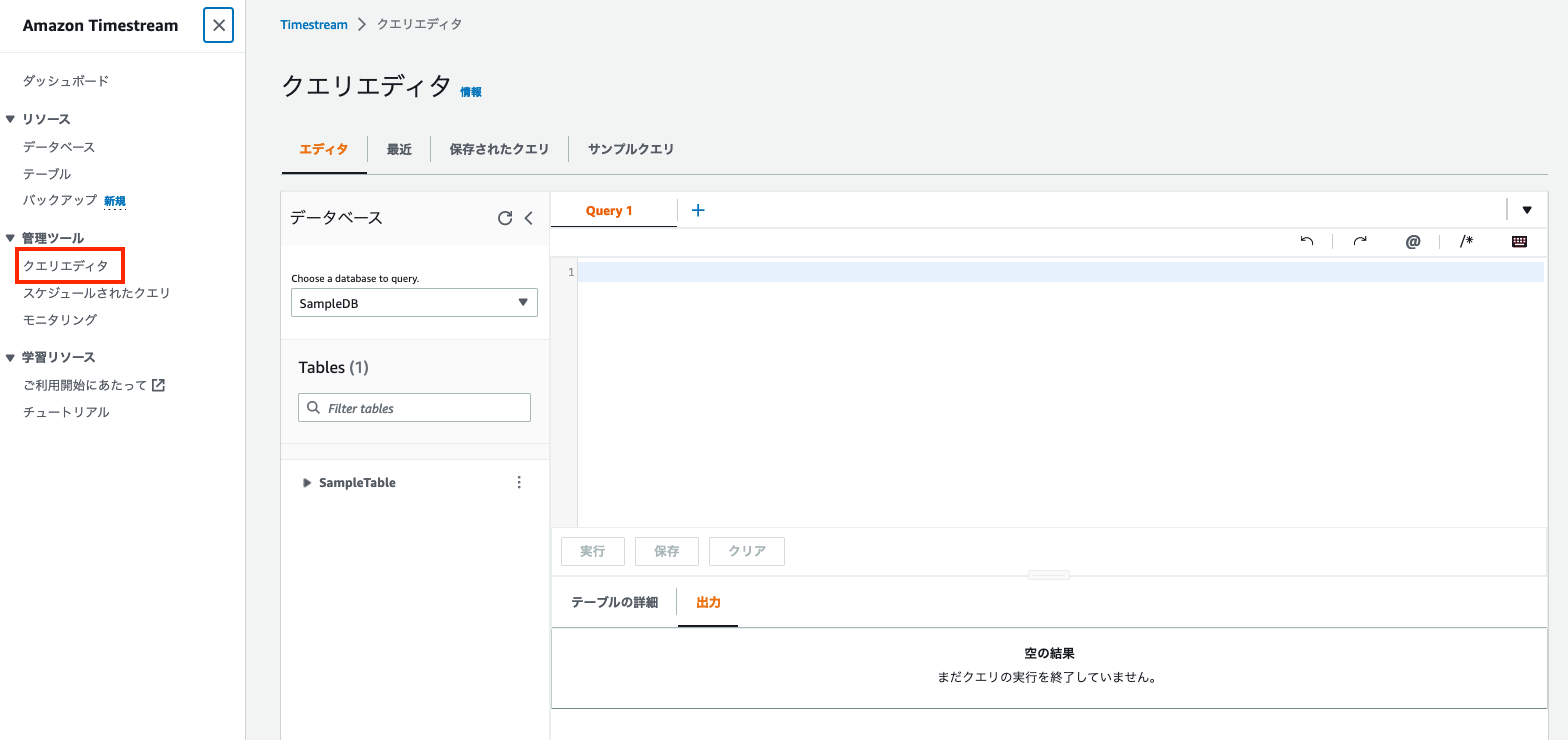1568x740 pixels.
Task: Expand the SampleTable tree node
Action: (x=307, y=483)
